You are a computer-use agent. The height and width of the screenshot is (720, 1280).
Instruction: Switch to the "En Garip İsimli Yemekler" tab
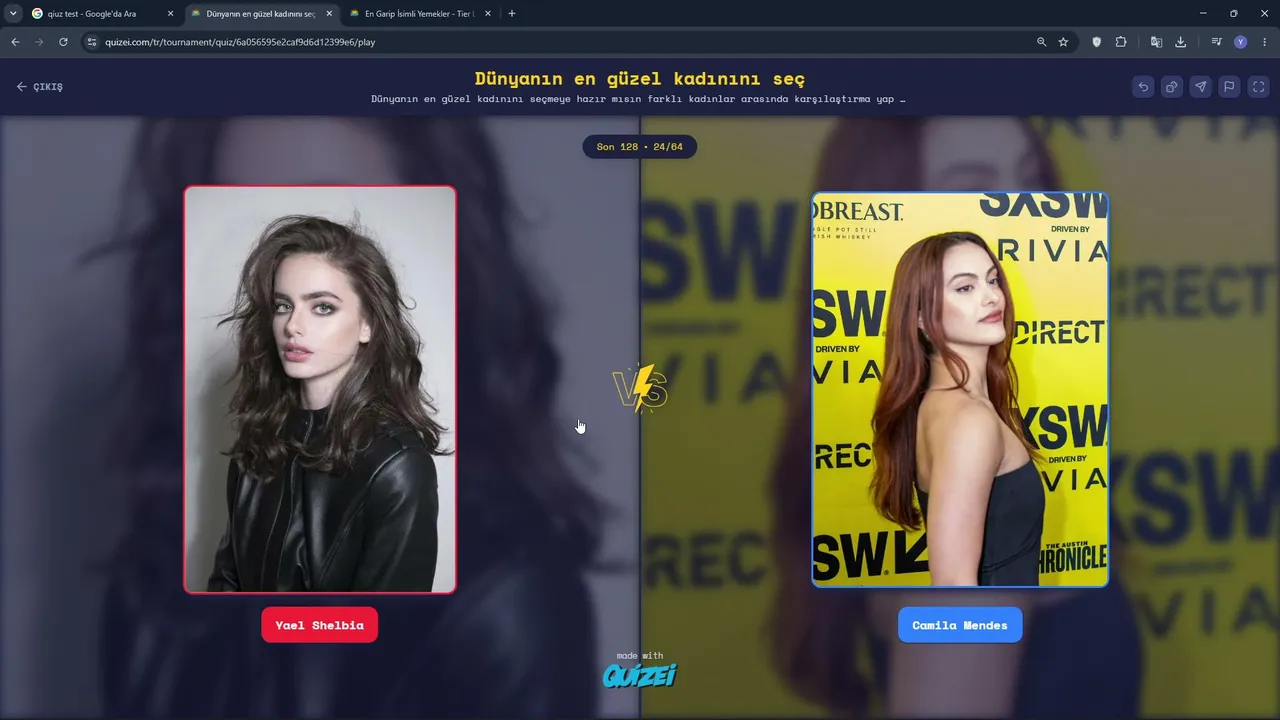(x=419, y=14)
